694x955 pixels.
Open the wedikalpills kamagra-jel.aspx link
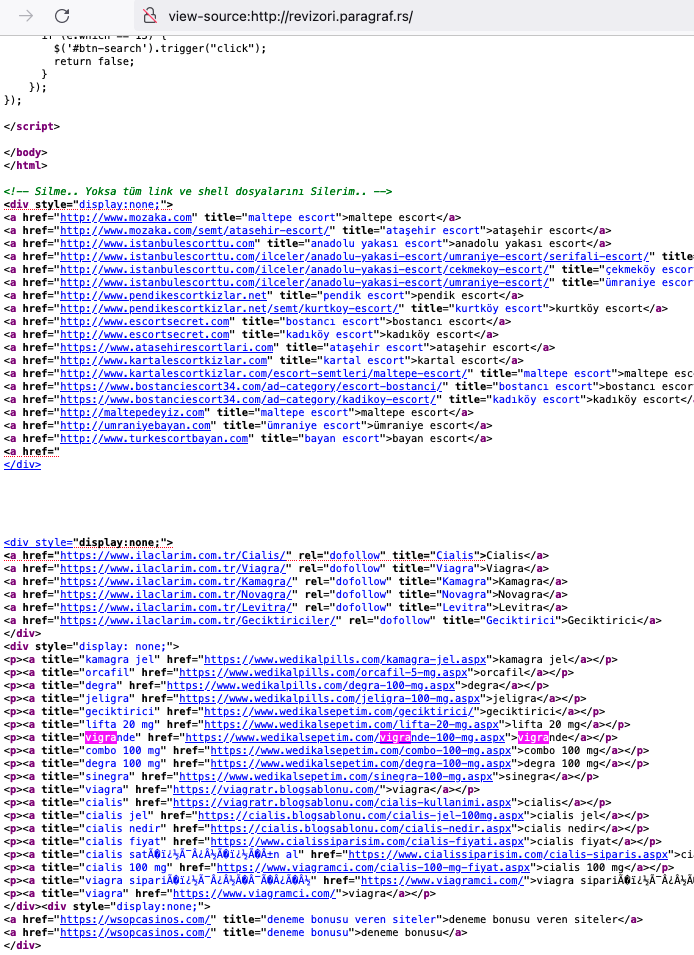pos(345,660)
